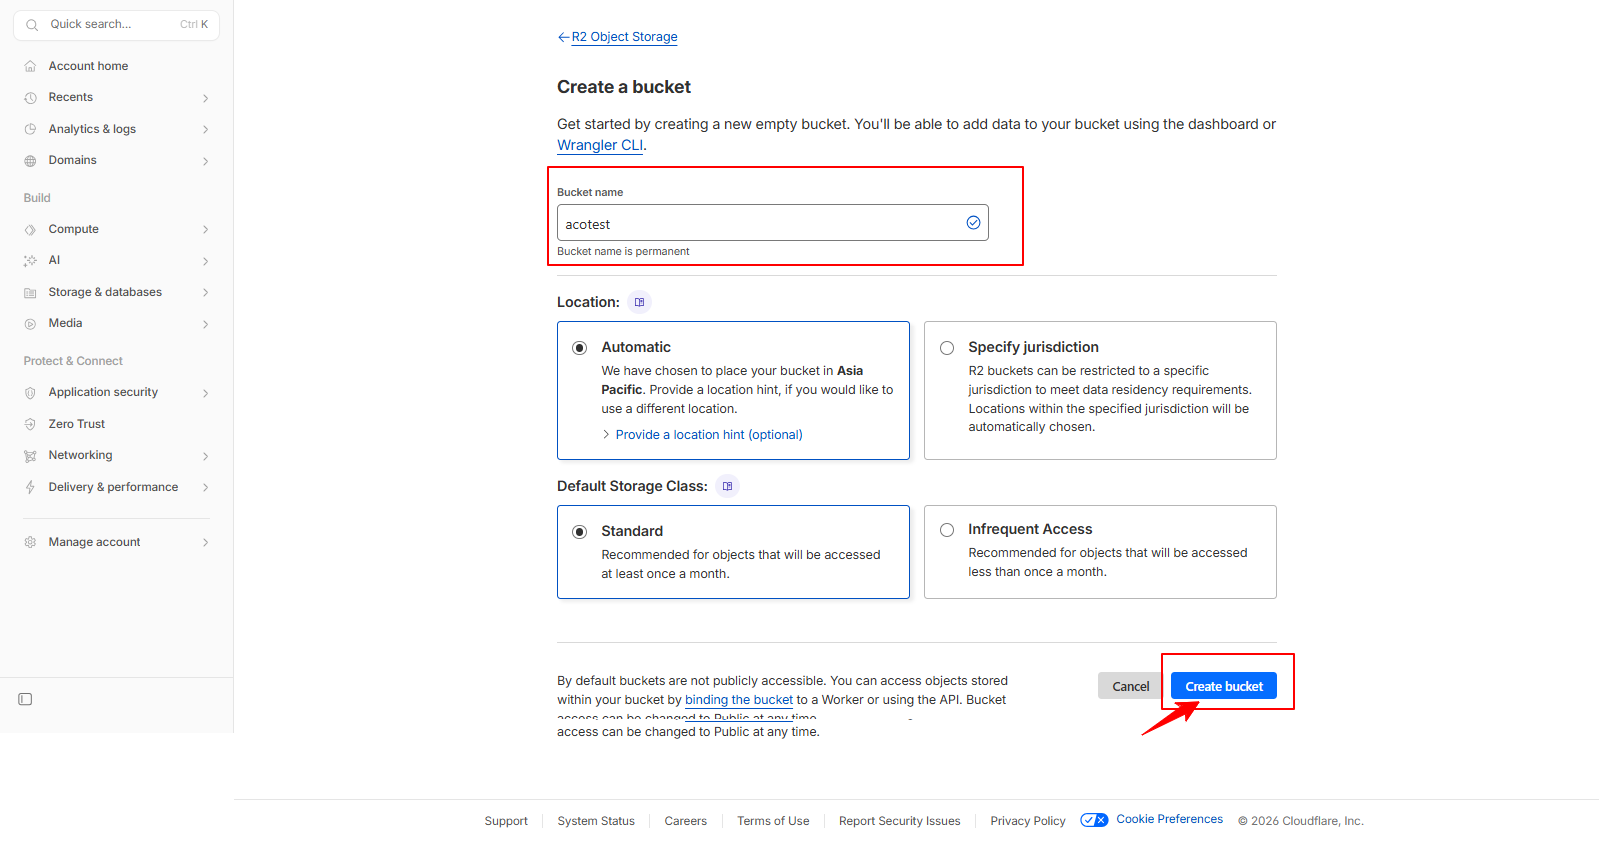Choose the Infrequent Access storage class
The width and height of the screenshot is (1600, 841).
(x=947, y=530)
